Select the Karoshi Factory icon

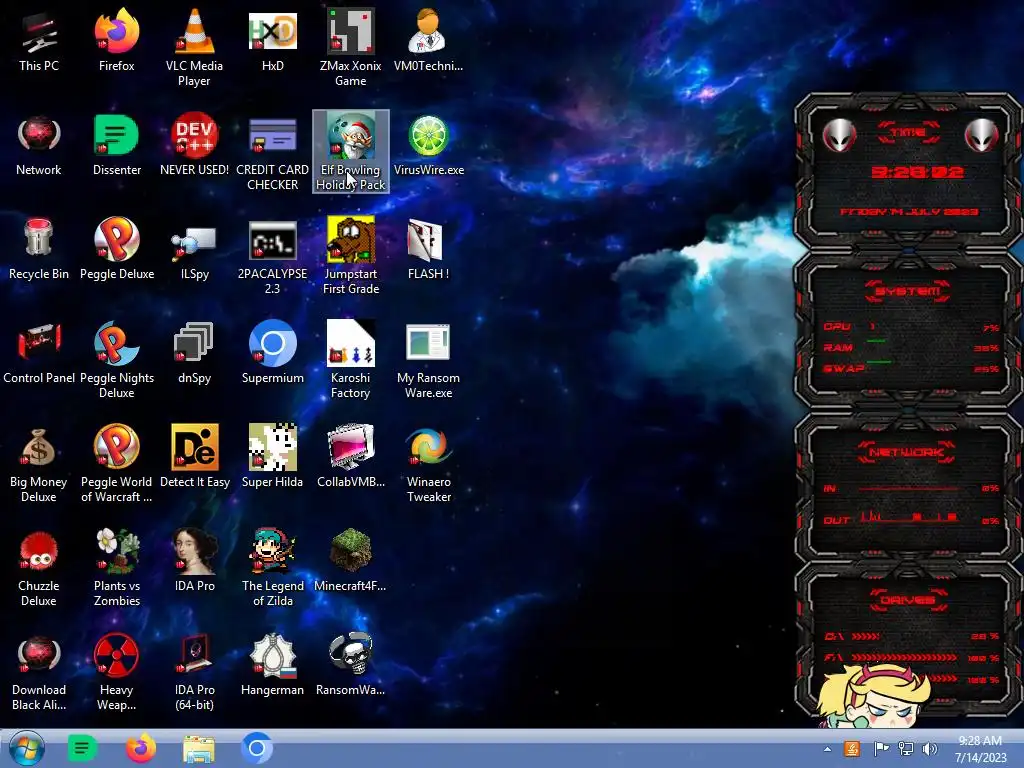pos(351,360)
